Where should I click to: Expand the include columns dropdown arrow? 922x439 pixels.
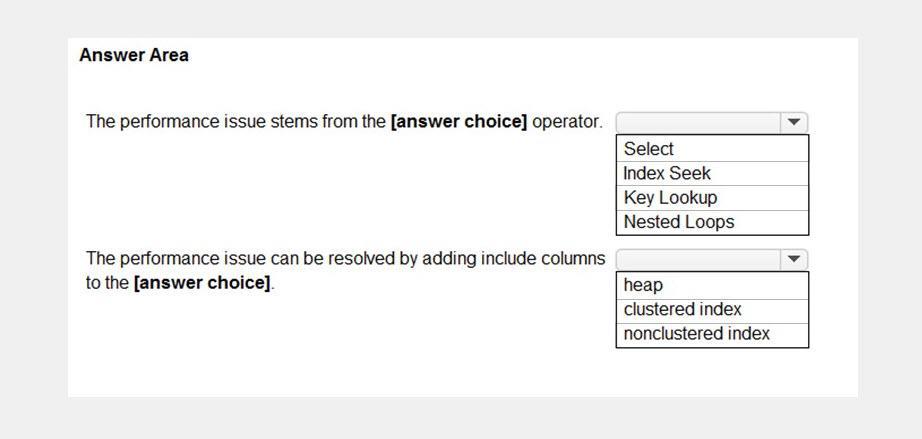pyautogui.click(x=794, y=259)
